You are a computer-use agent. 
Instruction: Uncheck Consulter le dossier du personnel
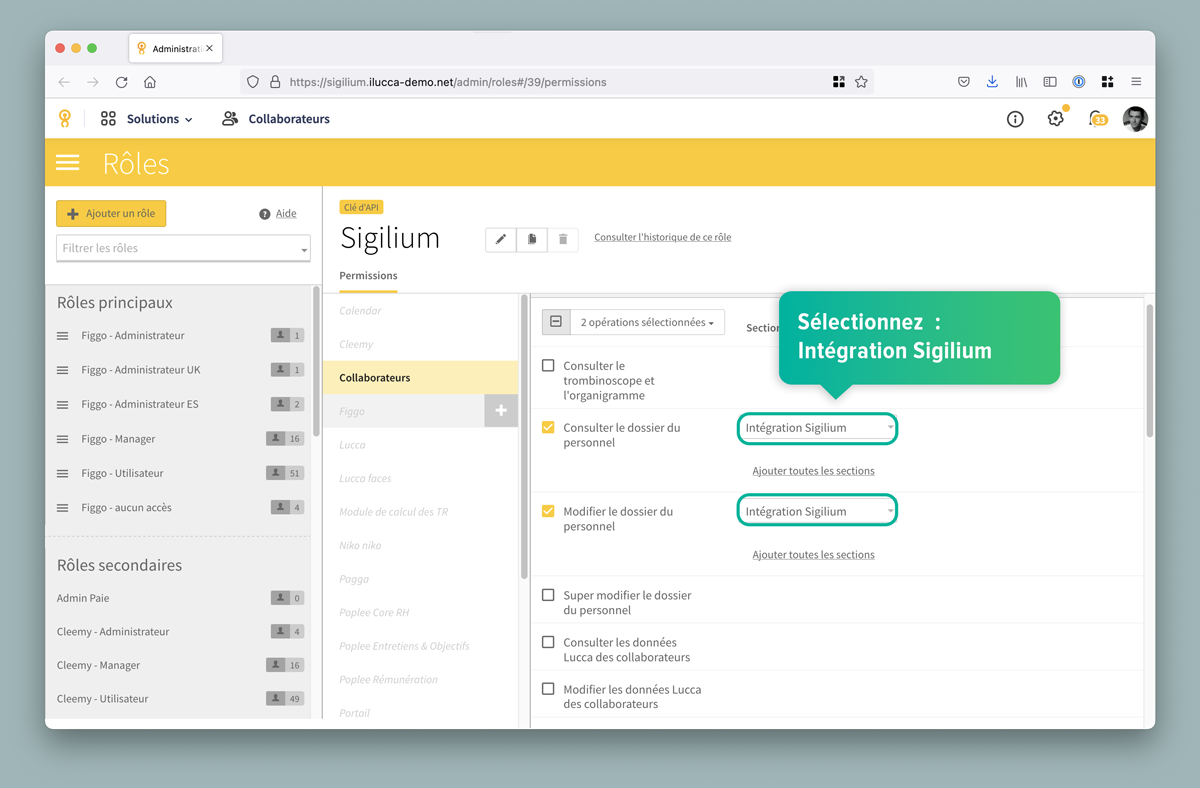coord(548,427)
